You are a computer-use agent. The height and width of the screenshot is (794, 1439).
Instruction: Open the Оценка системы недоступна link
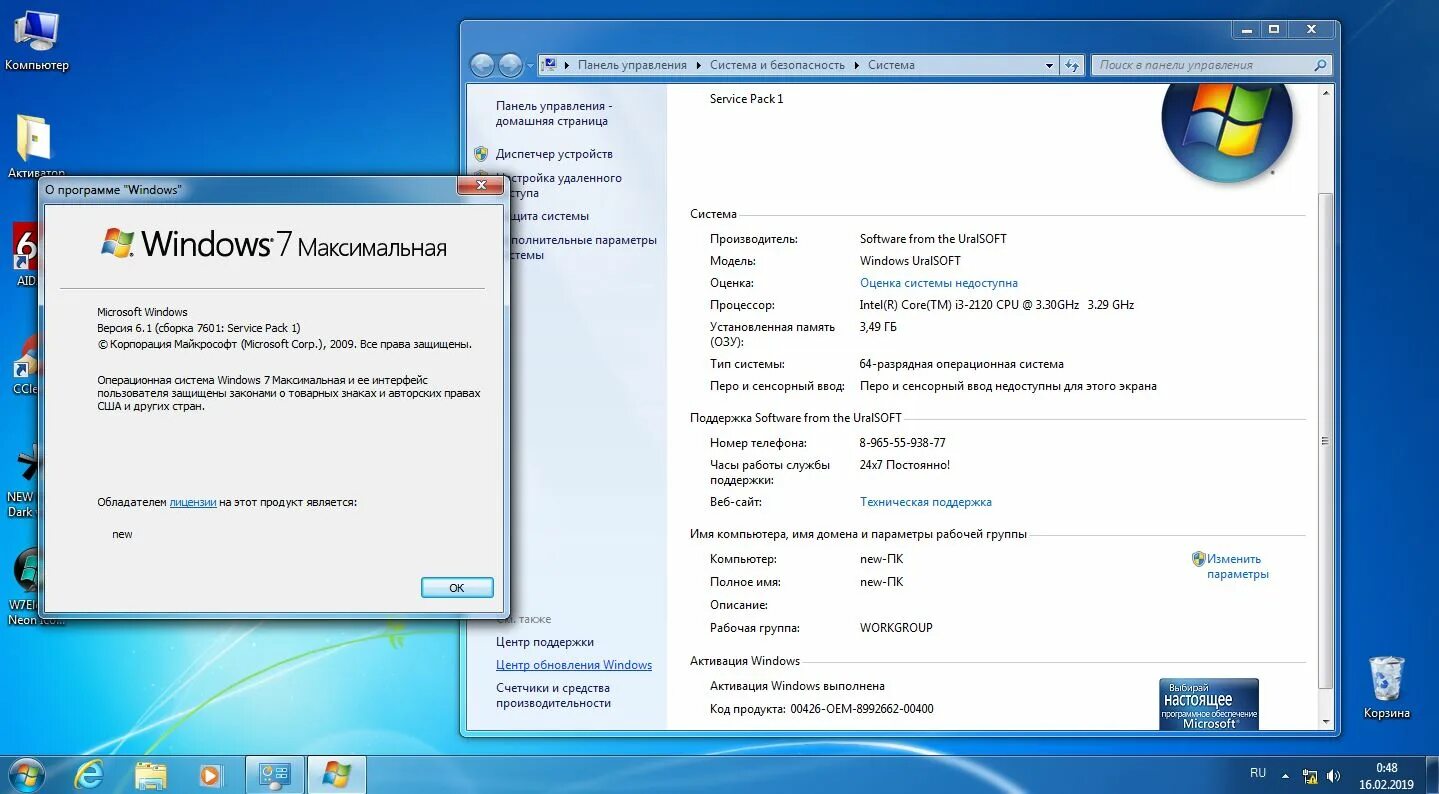pyautogui.click(x=939, y=283)
